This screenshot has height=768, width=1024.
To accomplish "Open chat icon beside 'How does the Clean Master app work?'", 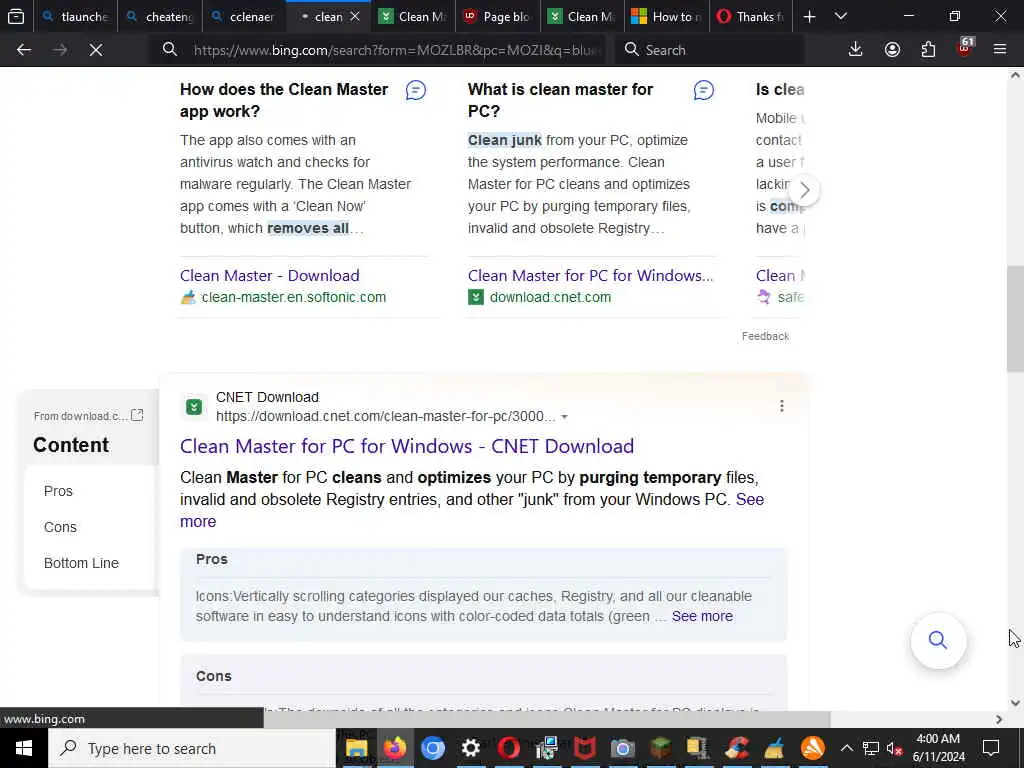I will (x=415, y=90).
